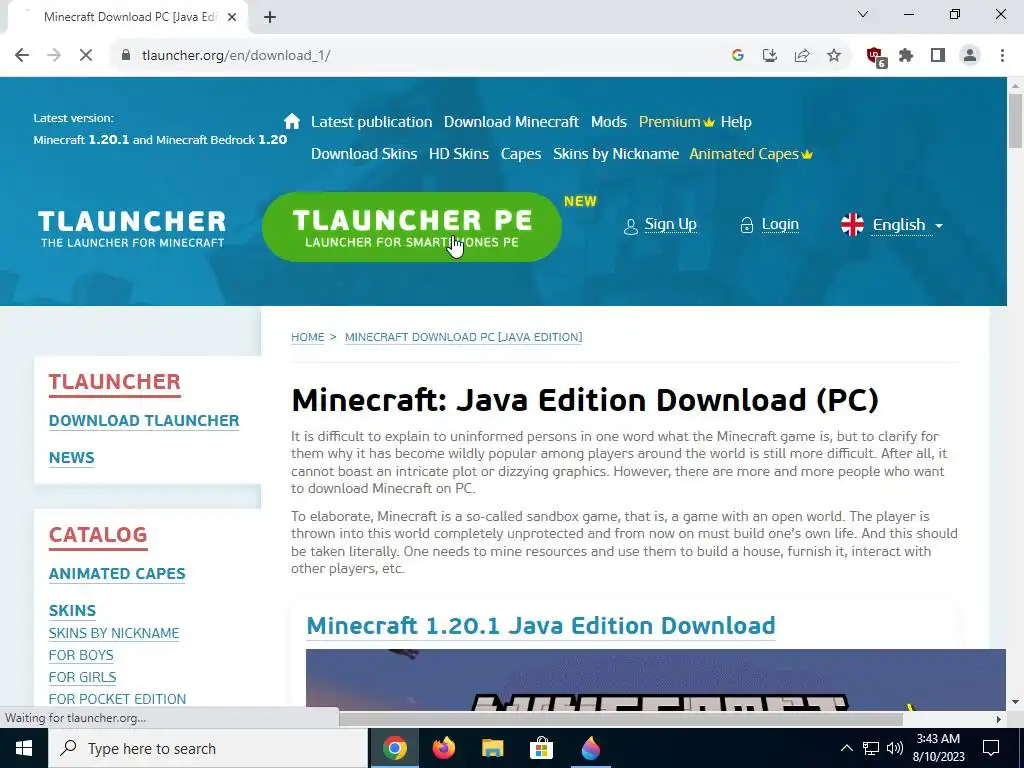Click the install app icon in address bar
The width and height of the screenshot is (1024, 768).
click(x=770, y=56)
